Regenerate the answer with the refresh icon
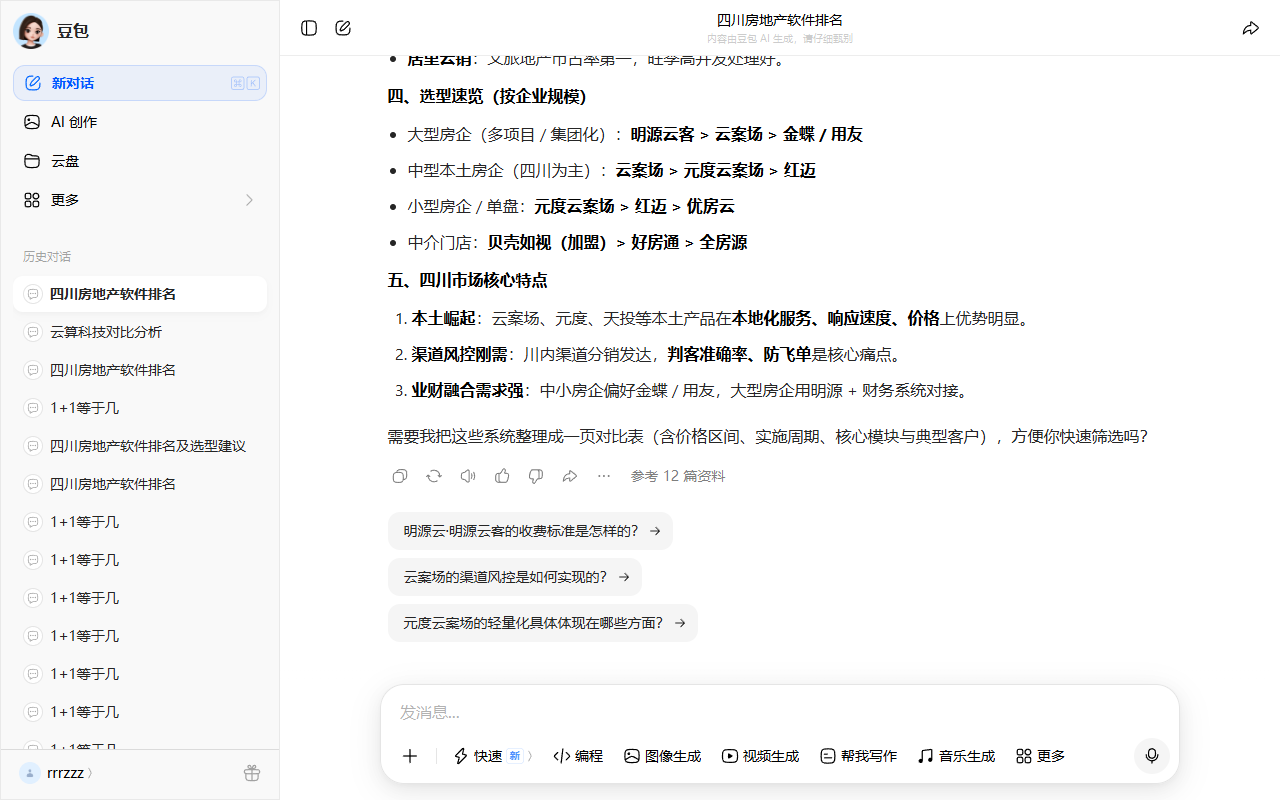This screenshot has height=800, width=1280. click(434, 476)
